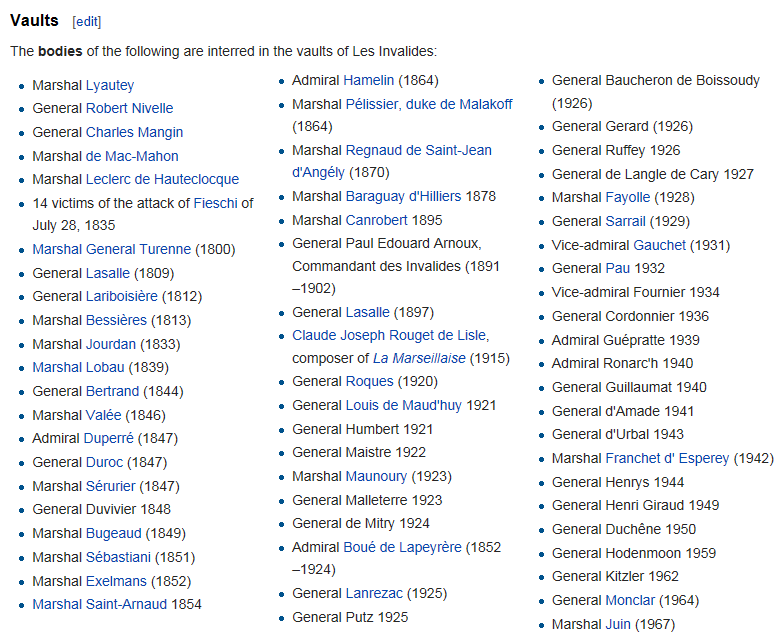
Task: Follow the Claude Joseph Rouget de Lisle link
Action: coord(391,335)
